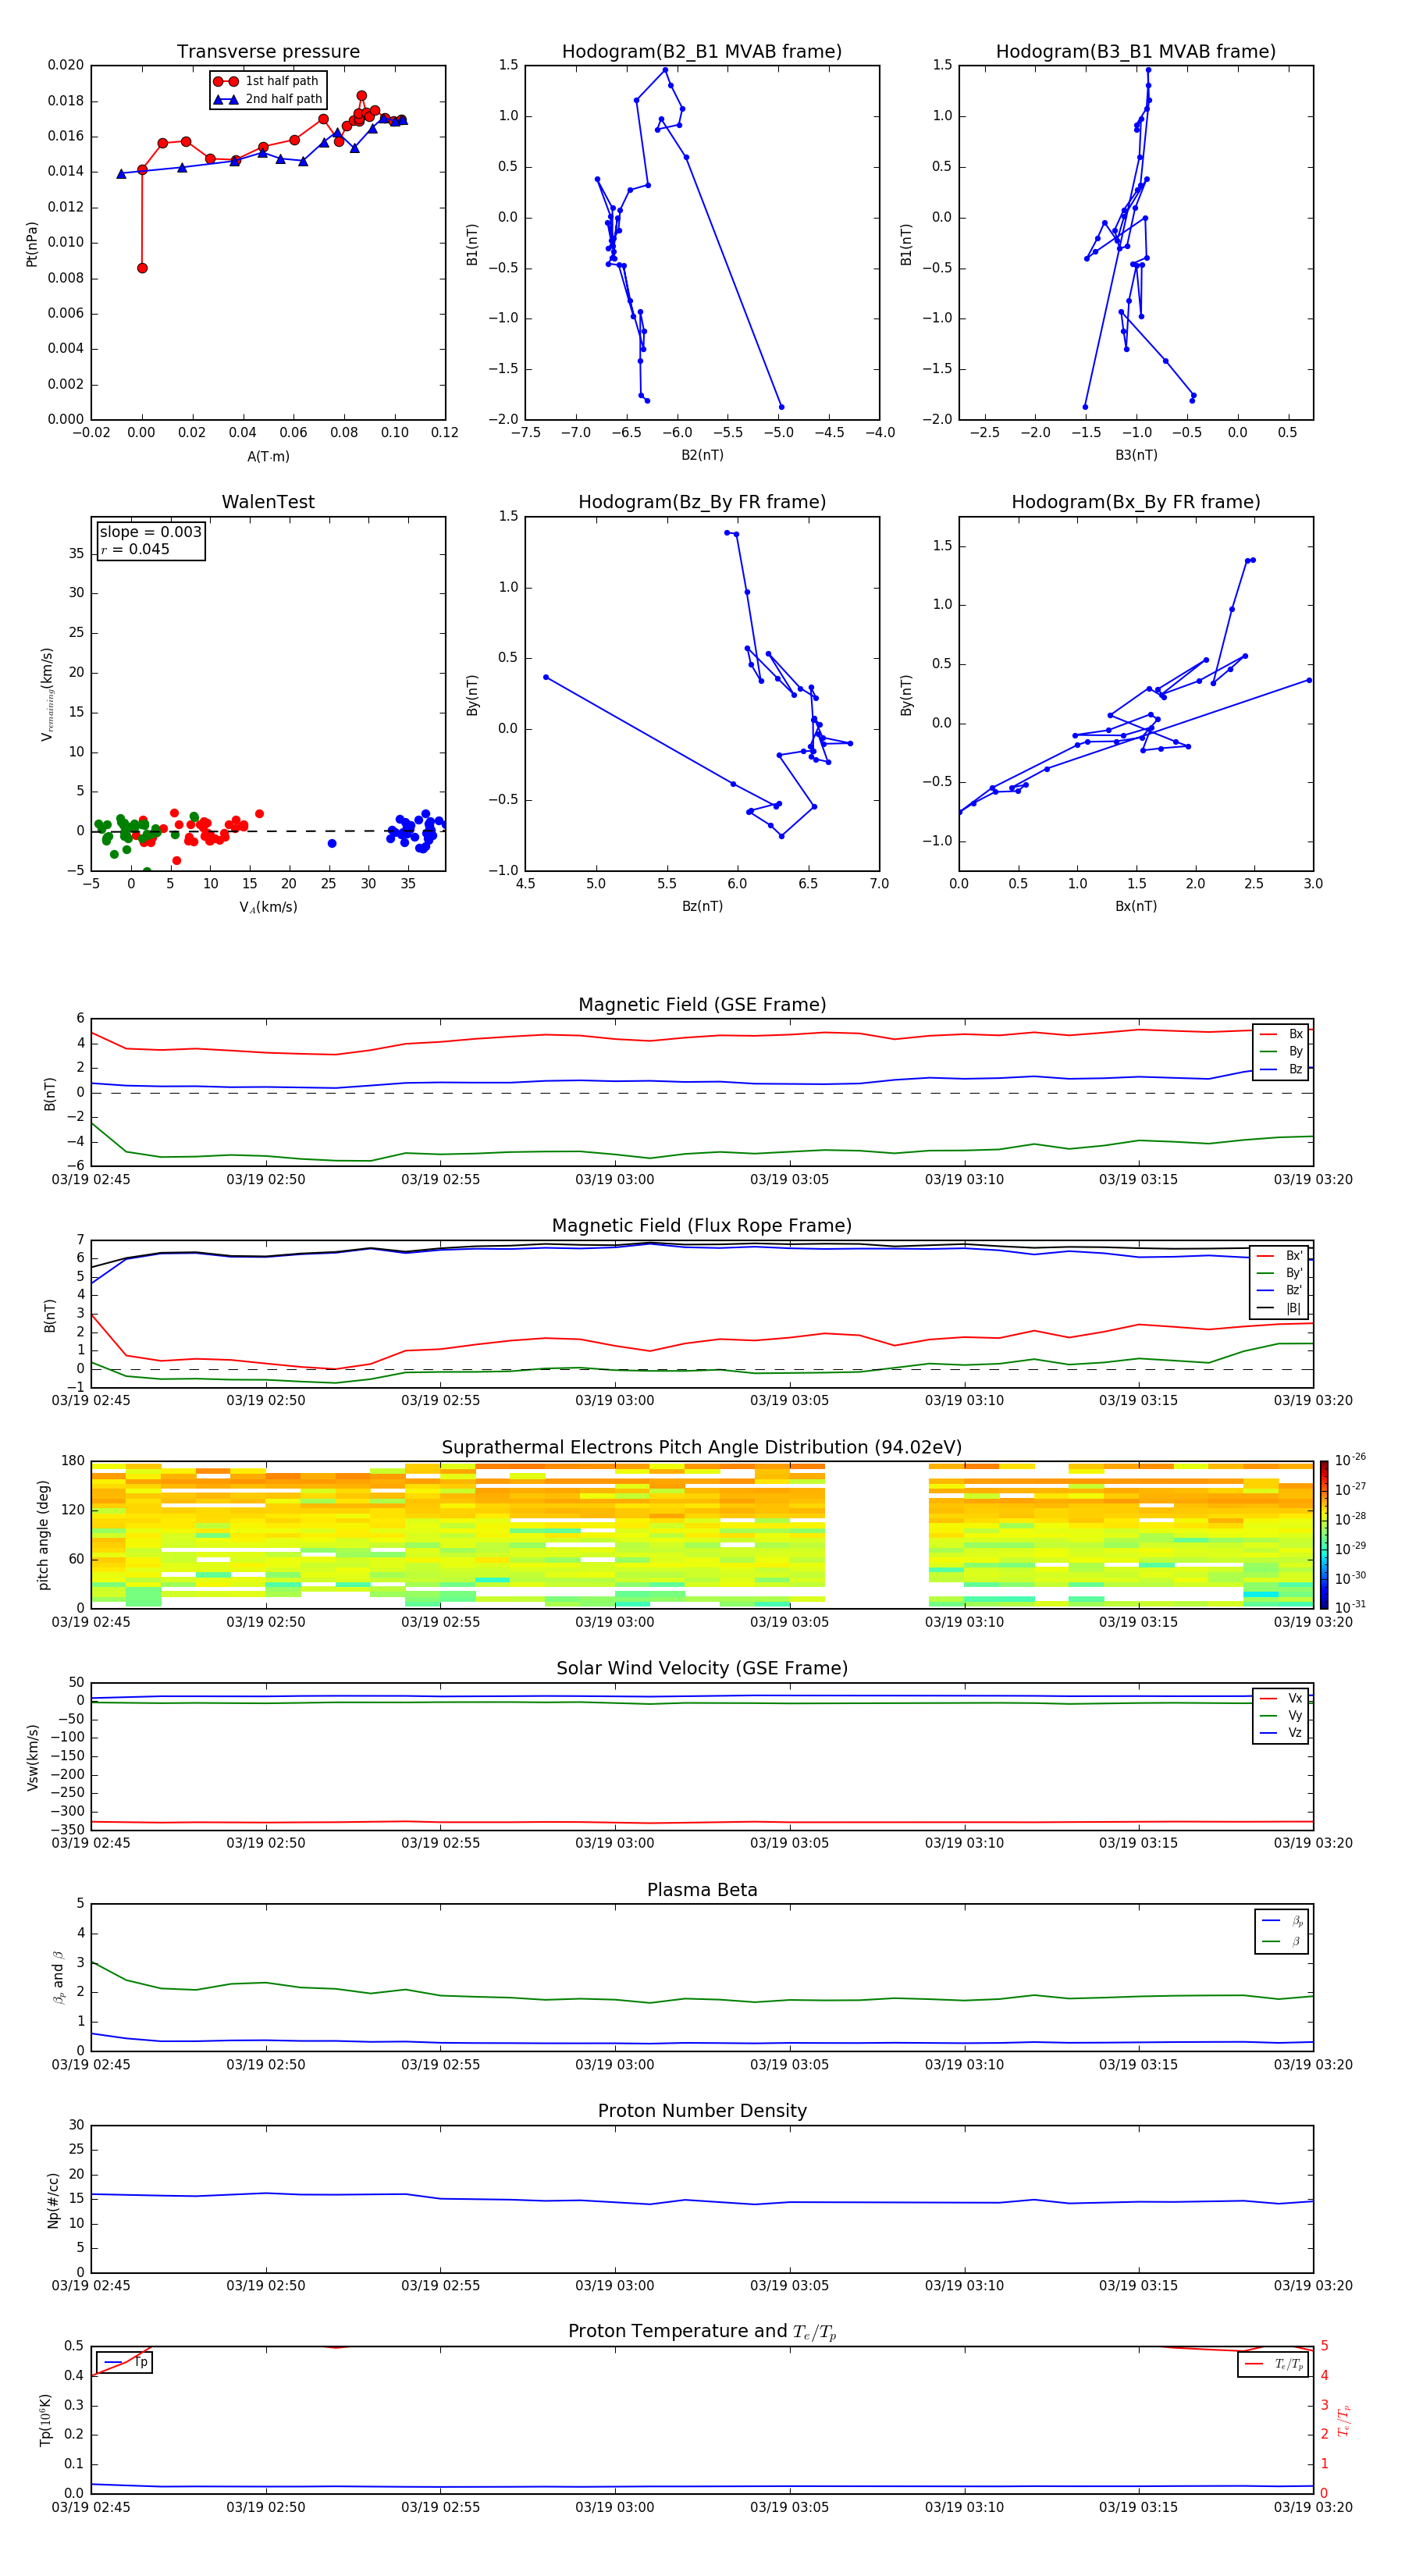Click the "Bz'" legend entry in Flux Rope plot

pos(1280,1290)
